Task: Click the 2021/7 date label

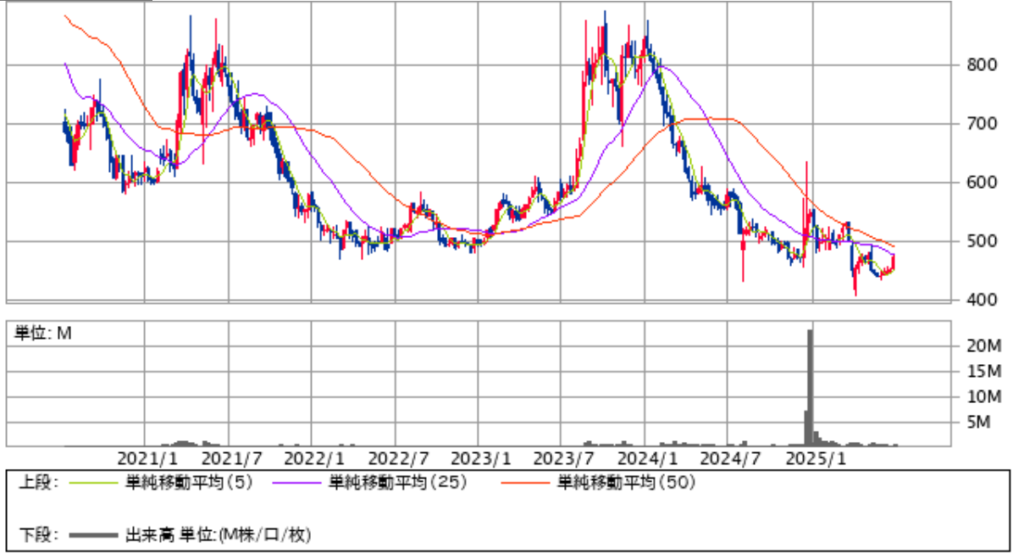Action: click(231, 459)
